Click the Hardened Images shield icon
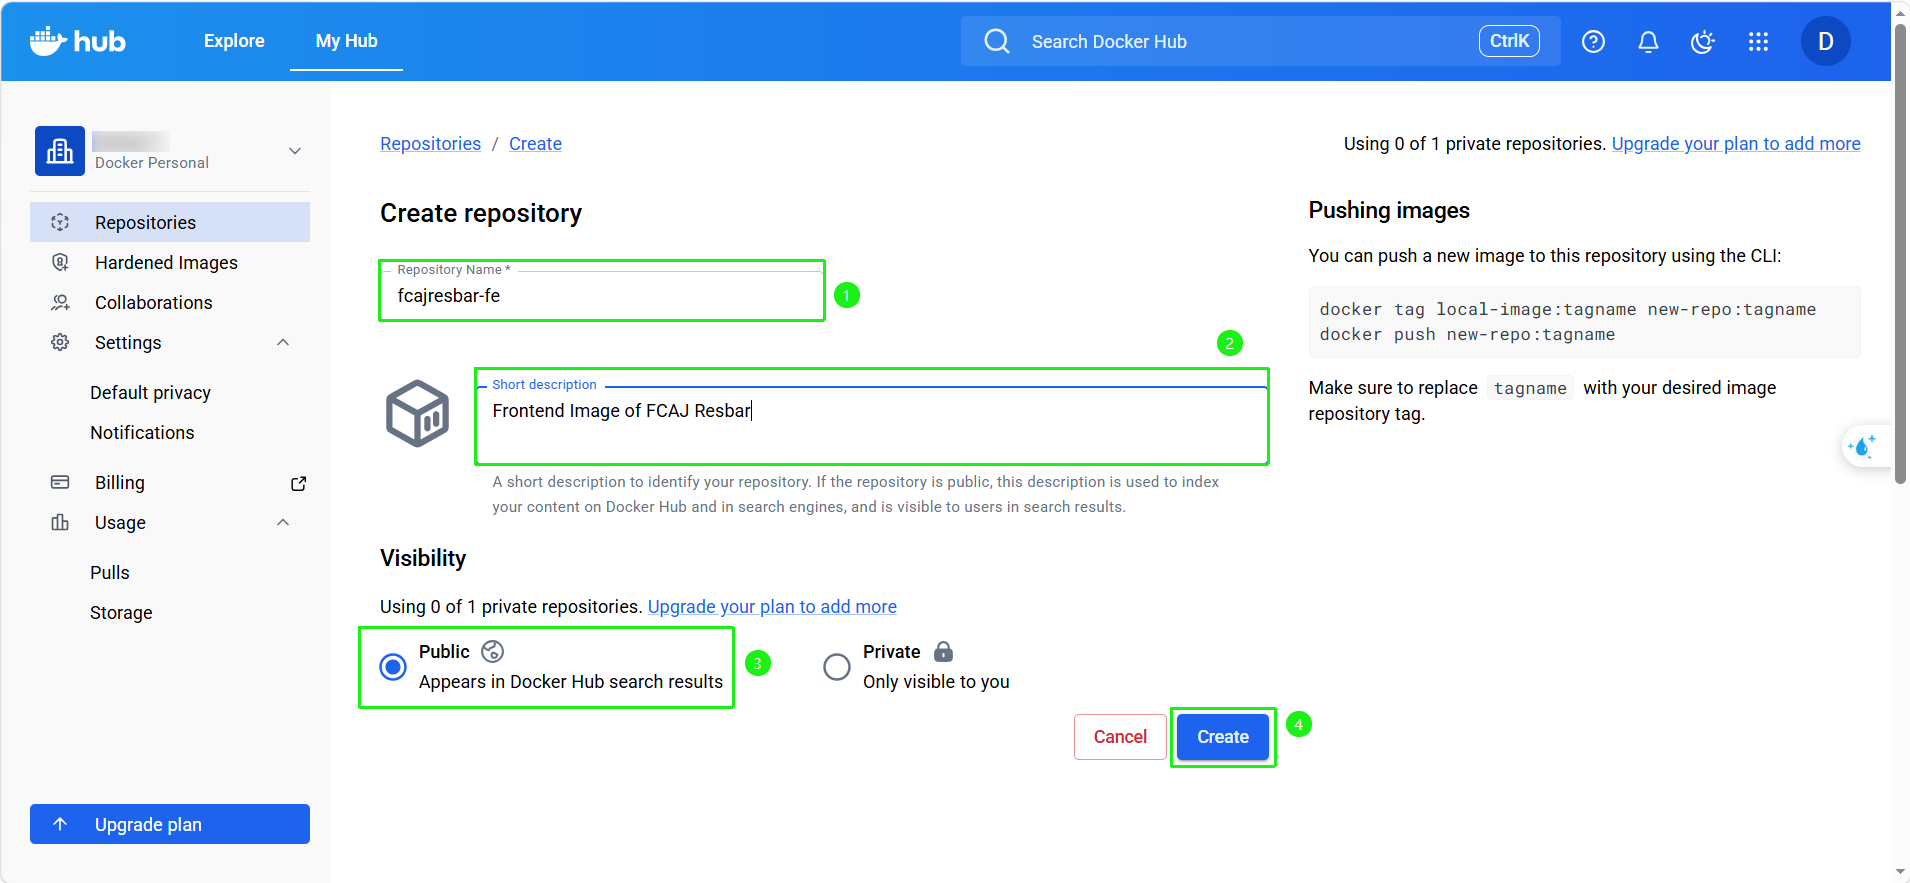The height and width of the screenshot is (883, 1910). pos(60,262)
